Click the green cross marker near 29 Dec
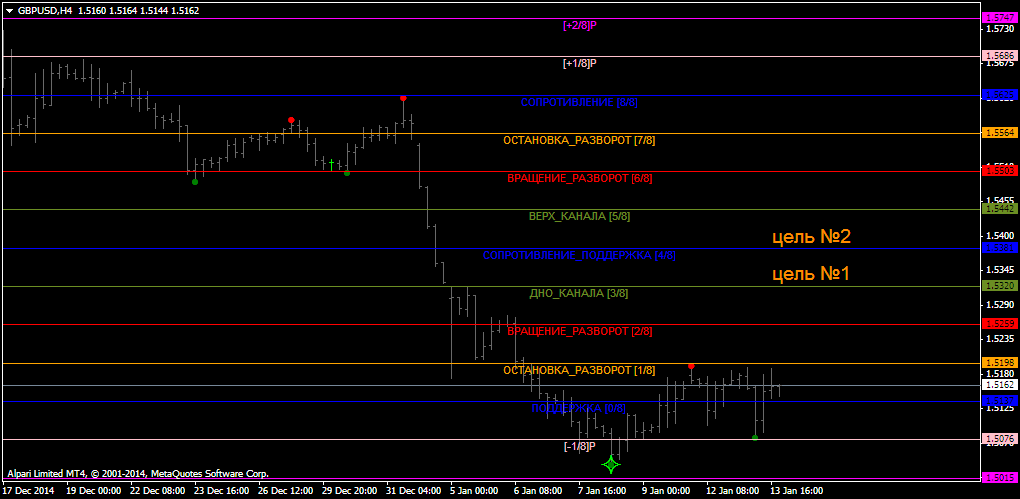1020x499 pixels. pyautogui.click(x=331, y=165)
